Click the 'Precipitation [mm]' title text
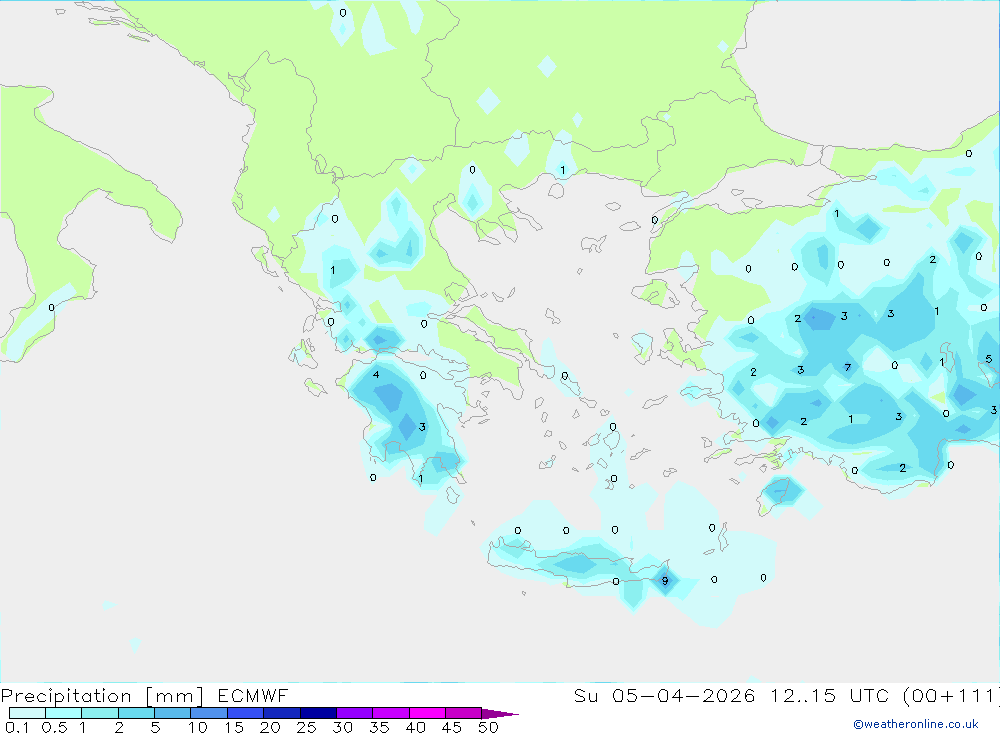 102,696
